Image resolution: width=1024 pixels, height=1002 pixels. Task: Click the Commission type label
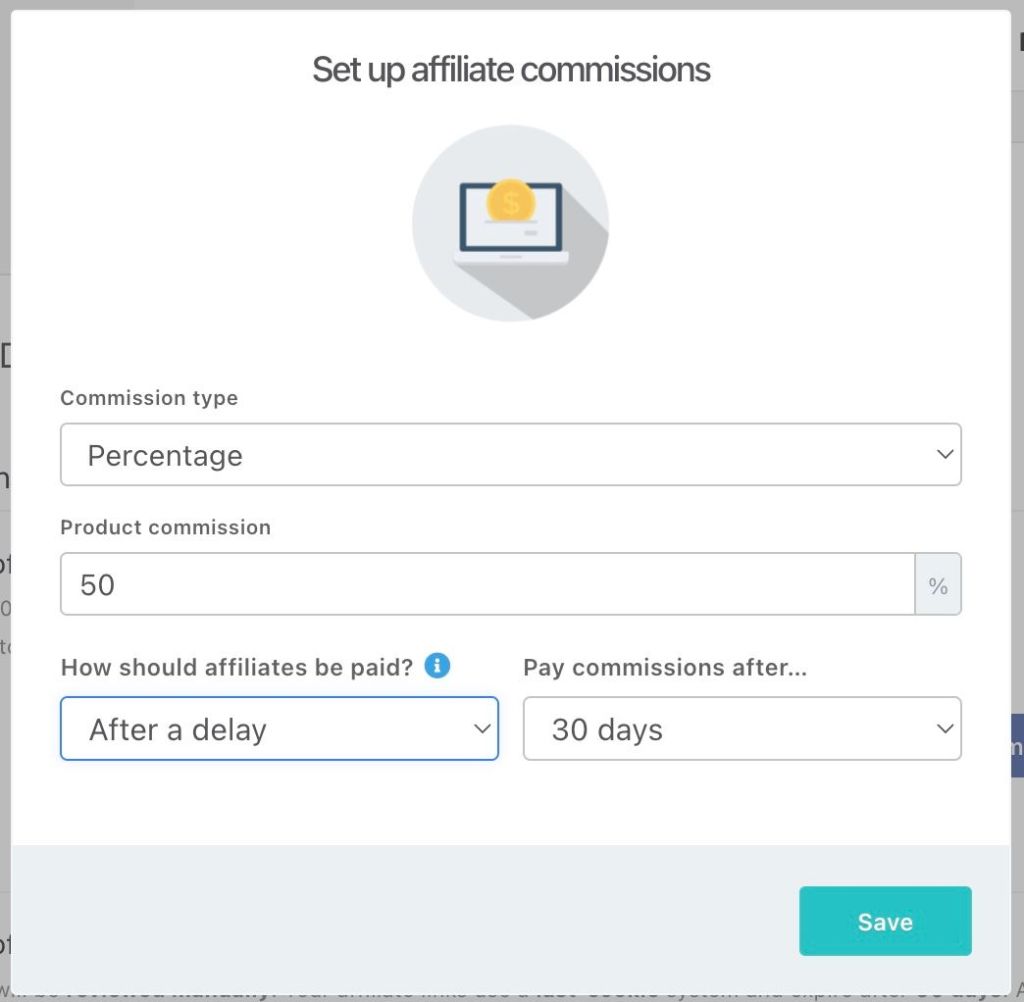point(149,398)
